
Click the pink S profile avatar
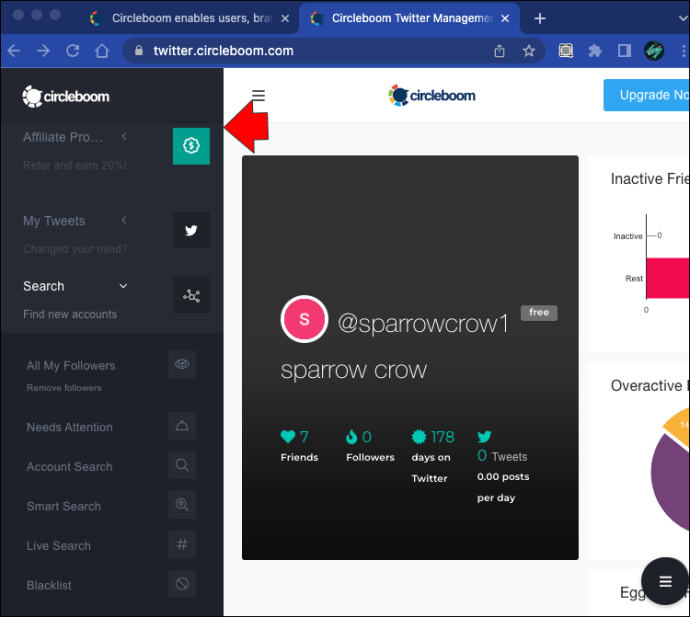[x=304, y=319]
